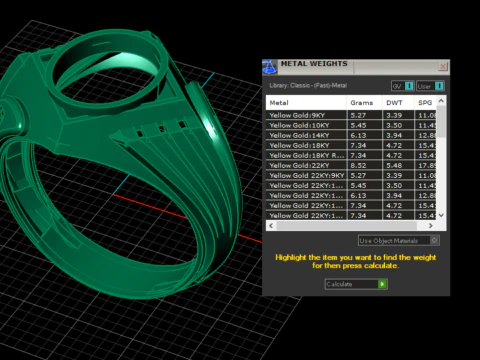
Task: Close the Metal Weights dialog
Action: [x=443, y=66]
